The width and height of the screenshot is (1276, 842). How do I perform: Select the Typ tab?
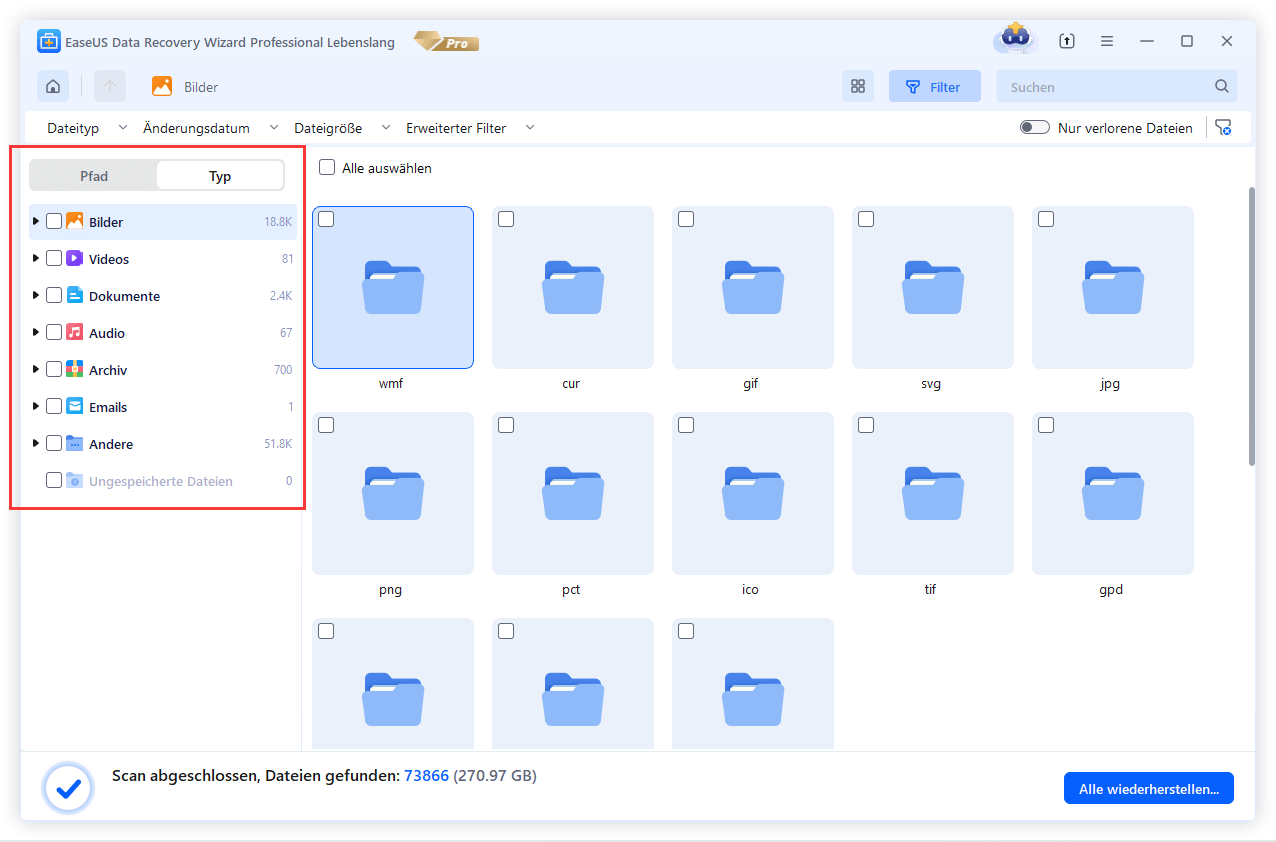tap(220, 176)
